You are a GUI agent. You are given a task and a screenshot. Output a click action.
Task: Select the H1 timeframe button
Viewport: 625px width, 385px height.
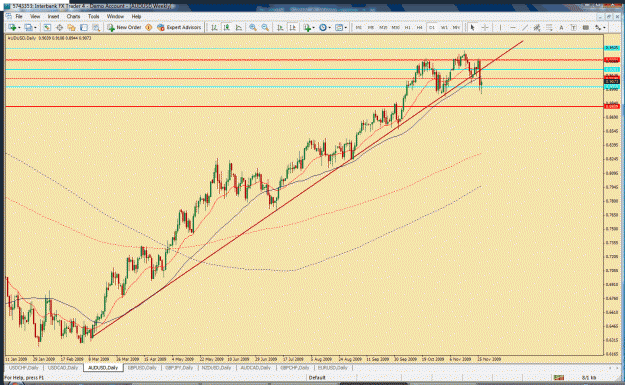coord(407,28)
